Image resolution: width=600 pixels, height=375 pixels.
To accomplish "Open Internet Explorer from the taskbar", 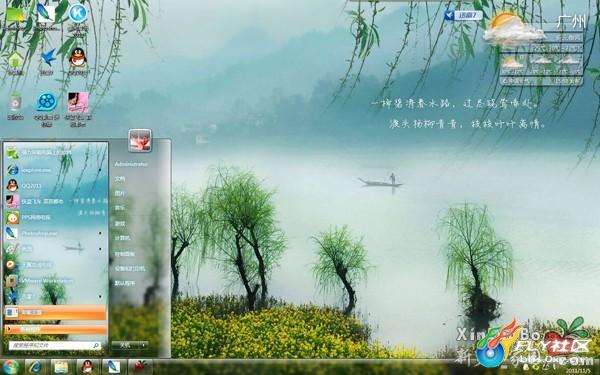I will coord(36,367).
